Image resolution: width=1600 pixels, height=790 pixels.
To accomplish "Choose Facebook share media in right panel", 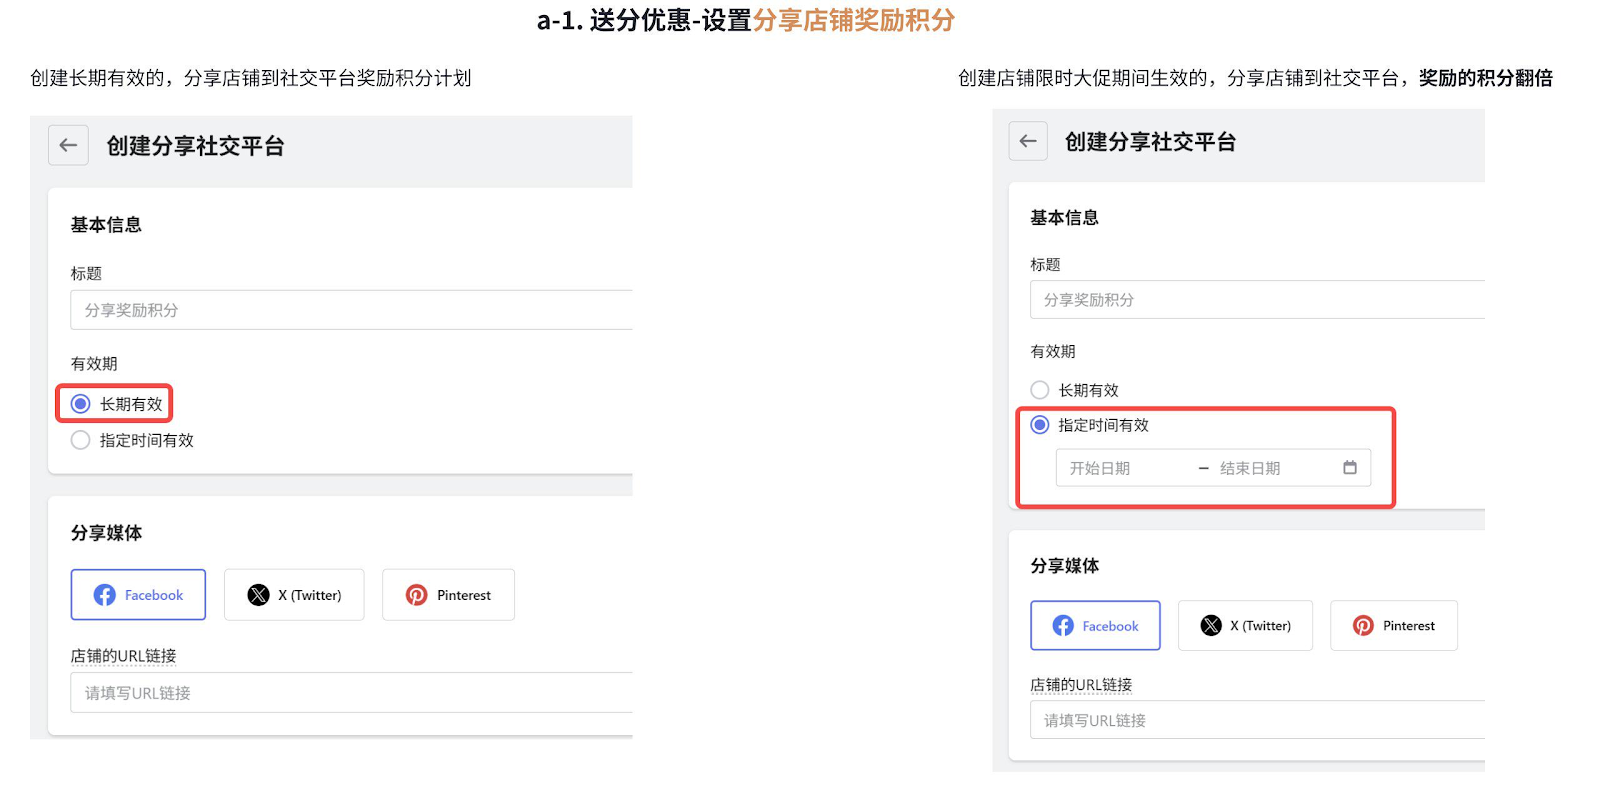I will [1095, 626].
